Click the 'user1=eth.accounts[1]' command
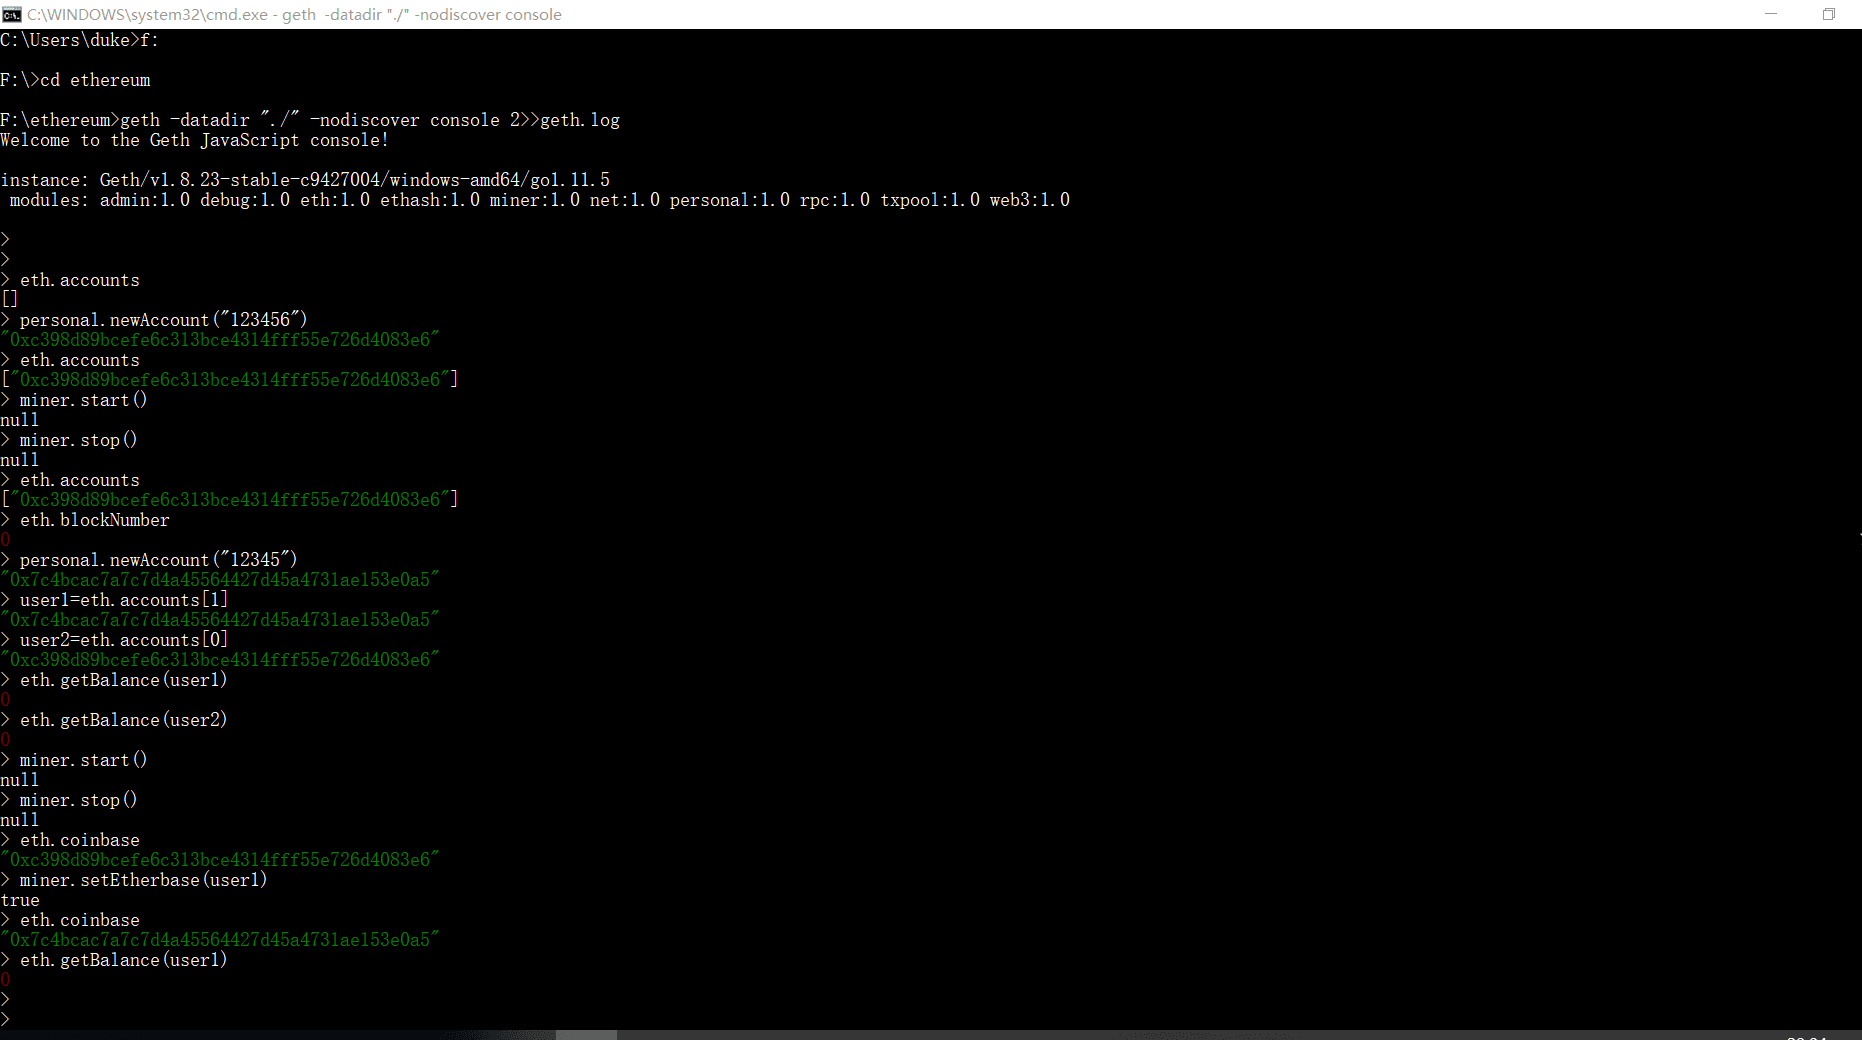The image size is (1862, 1040). [x=124, y=600]
